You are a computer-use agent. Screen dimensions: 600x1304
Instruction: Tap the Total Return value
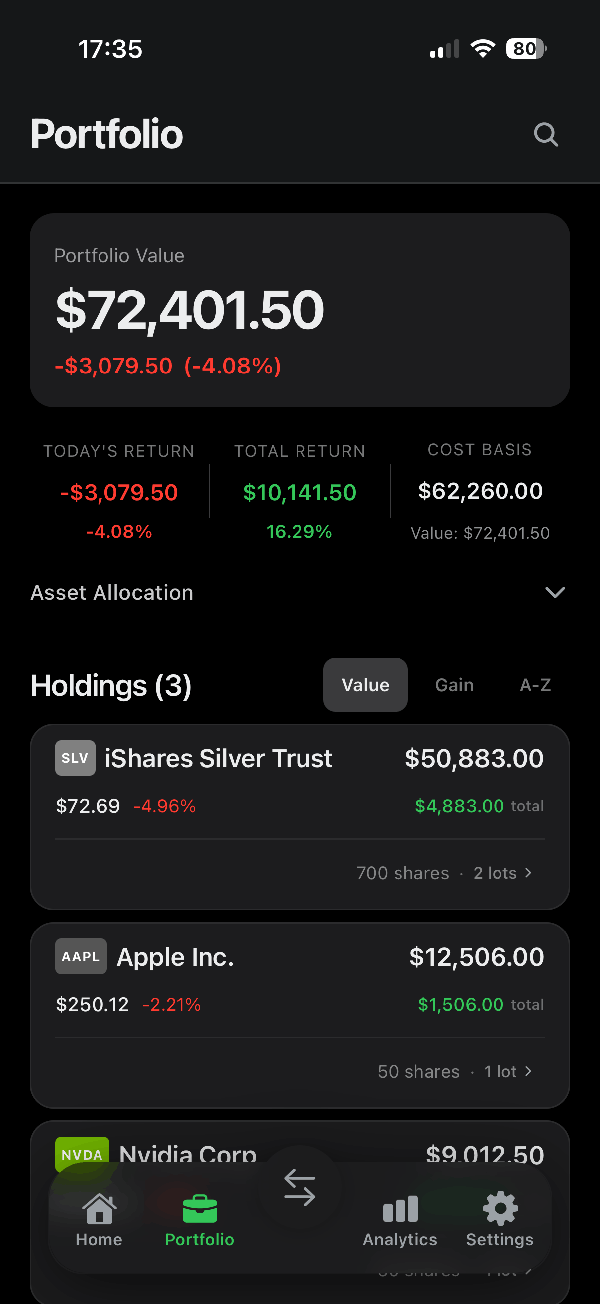click(299, 492)
